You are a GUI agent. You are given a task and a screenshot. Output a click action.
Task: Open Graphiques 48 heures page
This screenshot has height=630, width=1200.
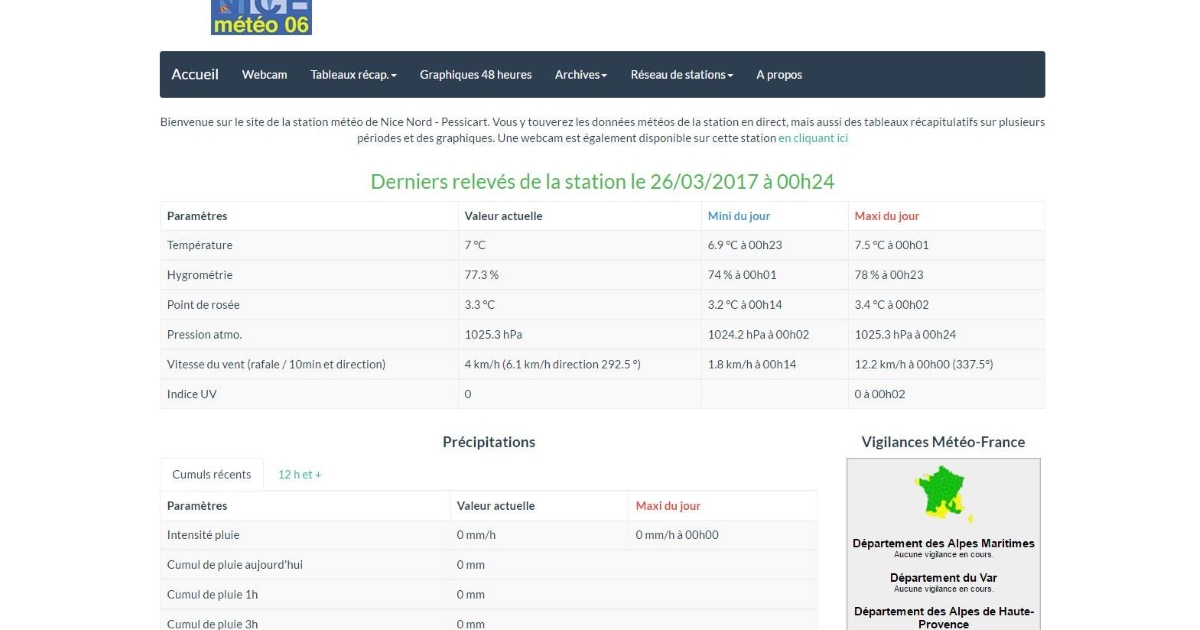click(x=476, y=75)
